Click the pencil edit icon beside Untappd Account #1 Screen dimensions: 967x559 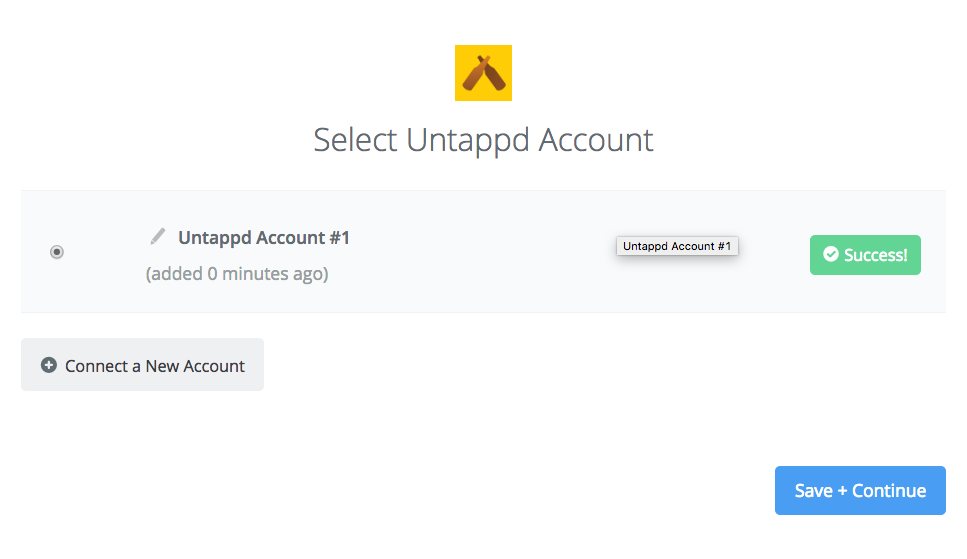tap(158, 236)
